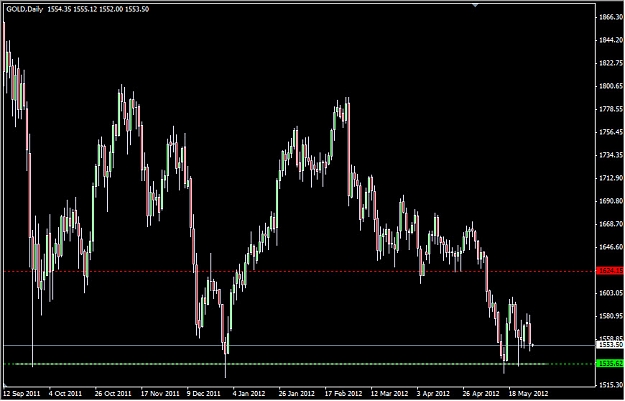Click the 1690.80 price axis label
Viewport: 625px width, 401px height.
pos(611,201)
